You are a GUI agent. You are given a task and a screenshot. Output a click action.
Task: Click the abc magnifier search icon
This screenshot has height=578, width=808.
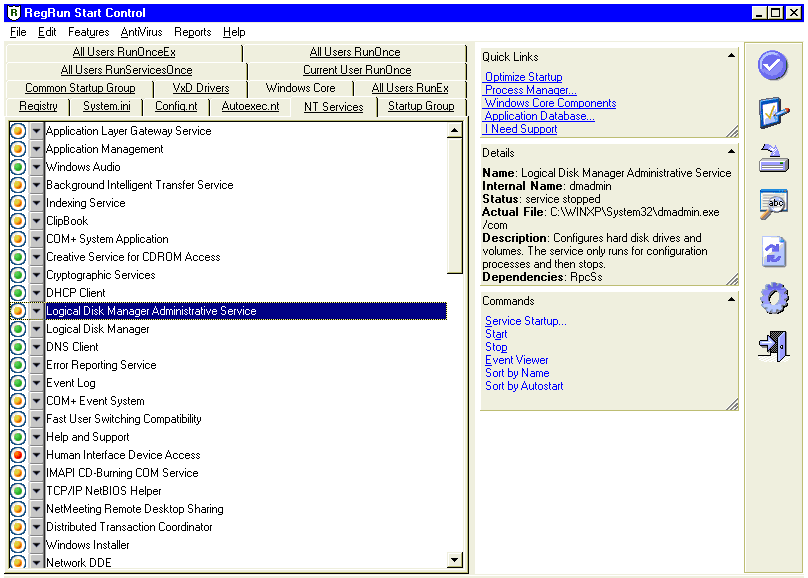pyautogui.click(x=773, y=204)
